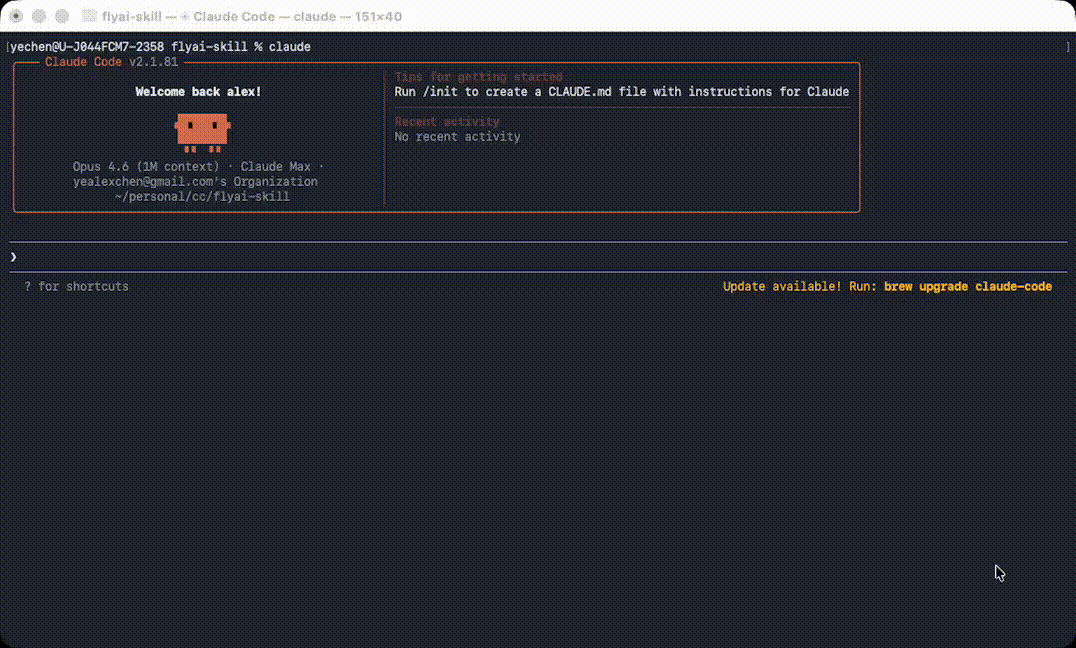Click the folder icon in the title bar

(x=88, y=16)
